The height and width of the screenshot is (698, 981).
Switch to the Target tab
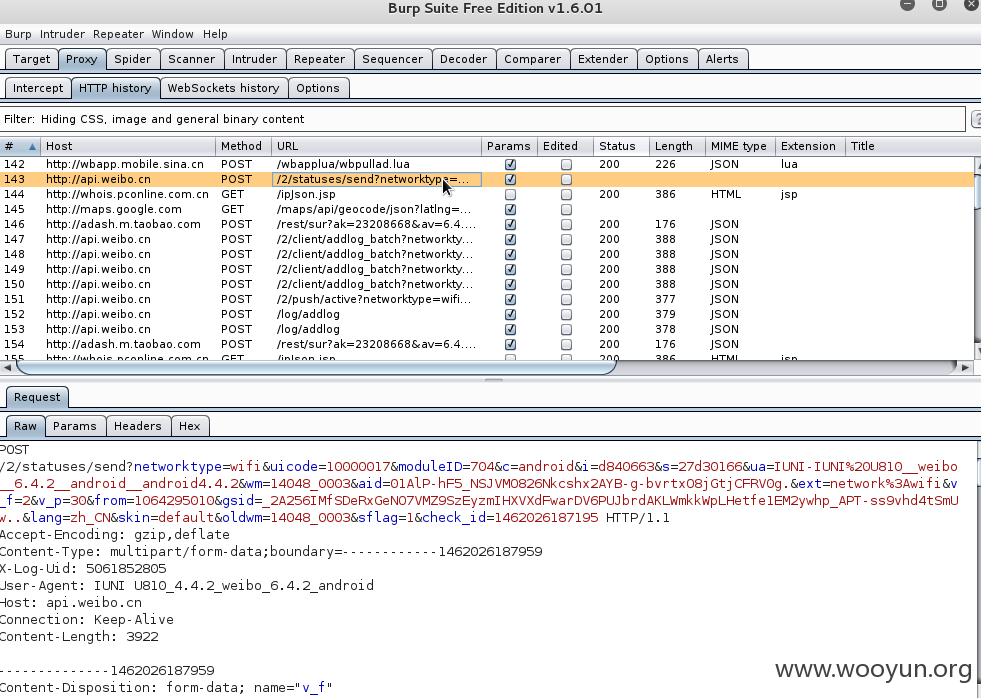pos(31,59)
